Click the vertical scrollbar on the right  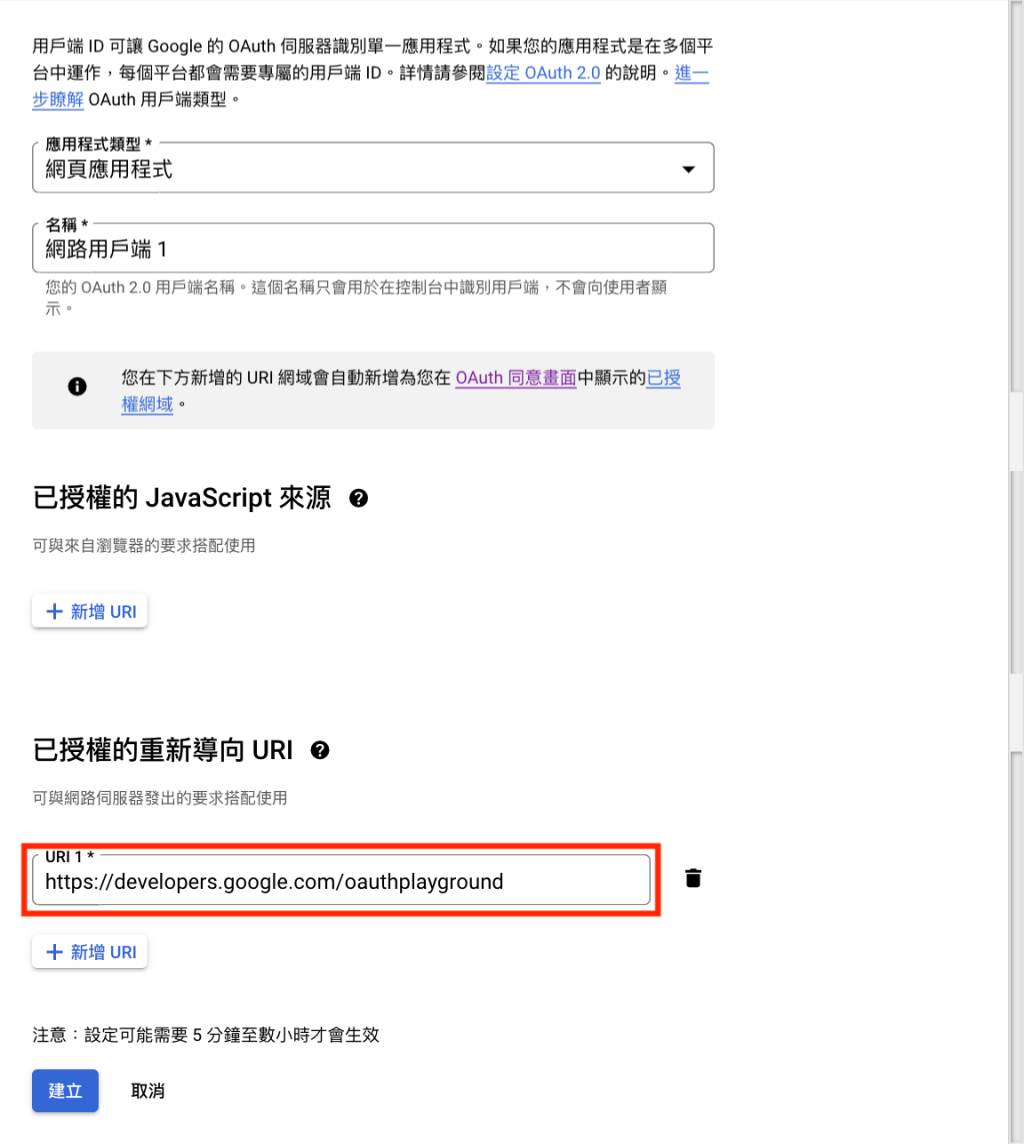[x=1016, y=572]
